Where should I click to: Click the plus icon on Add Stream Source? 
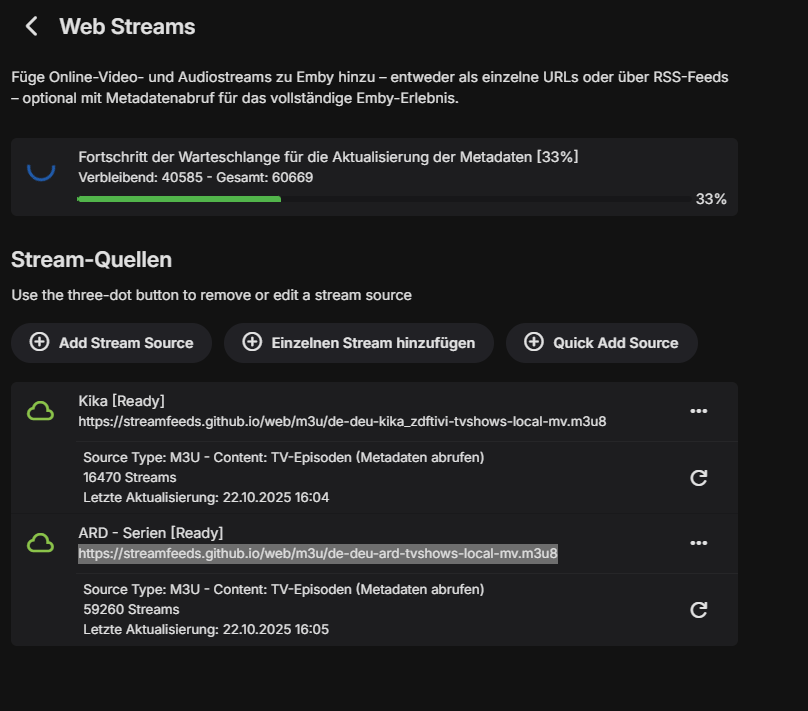[x=39, y=342]
